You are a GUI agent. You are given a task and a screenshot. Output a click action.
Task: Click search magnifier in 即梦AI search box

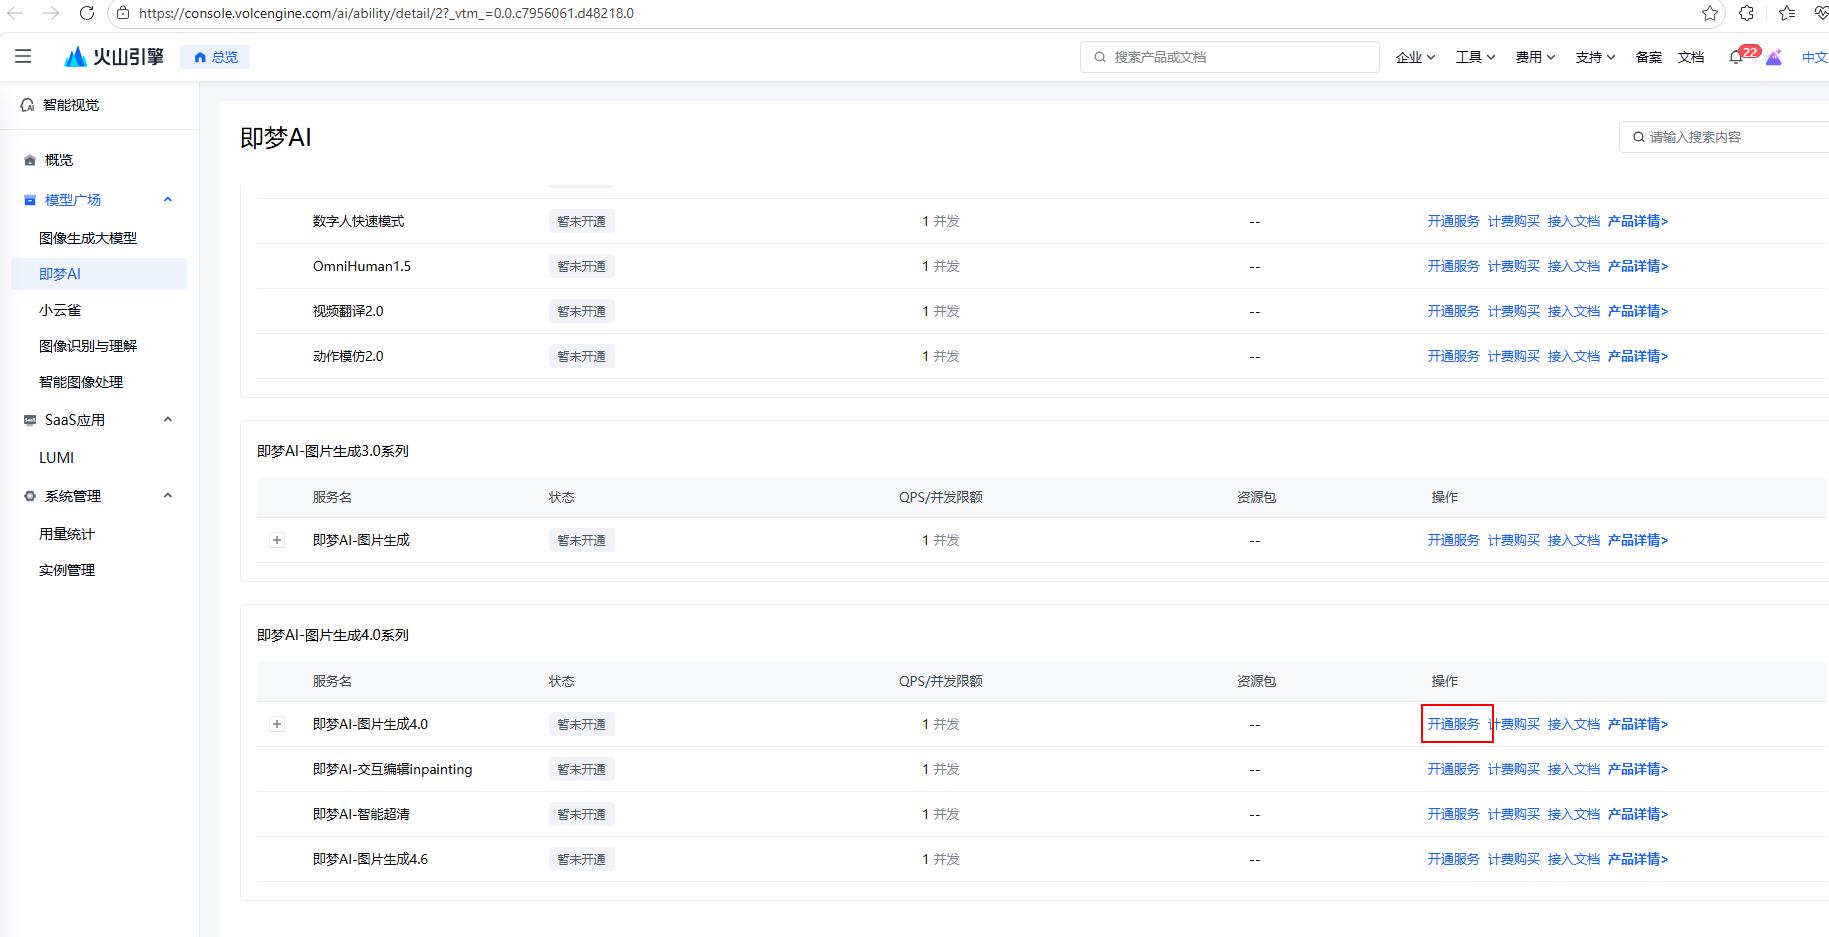(1638, 137)
